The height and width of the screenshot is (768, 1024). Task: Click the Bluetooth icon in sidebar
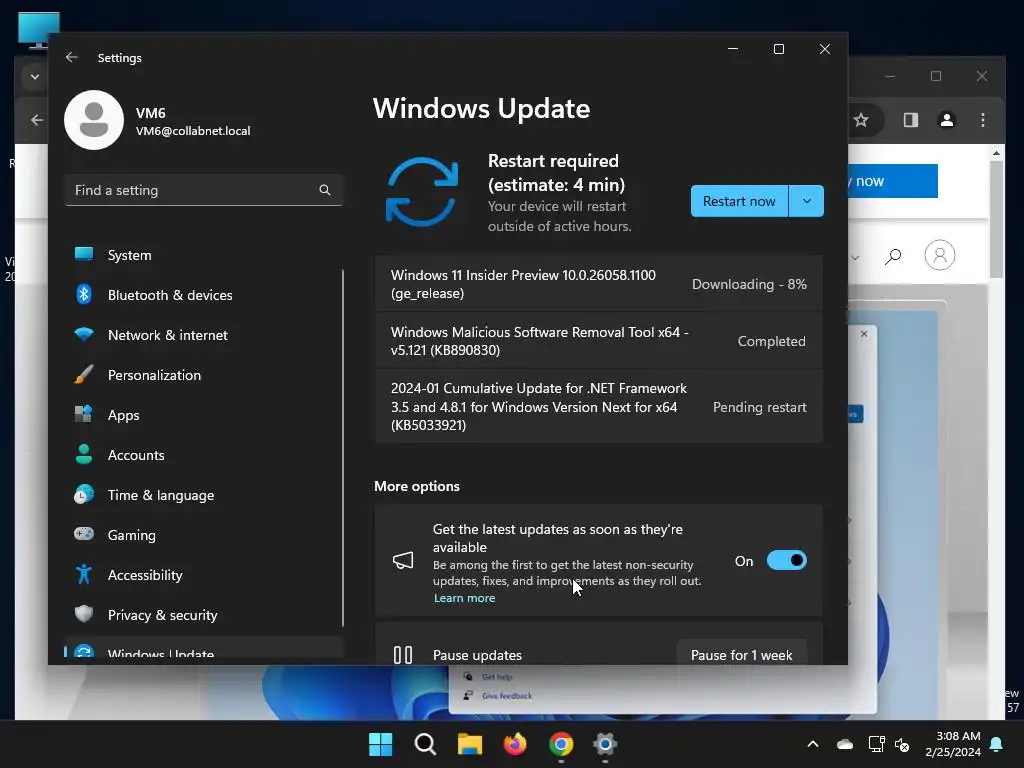84,295
